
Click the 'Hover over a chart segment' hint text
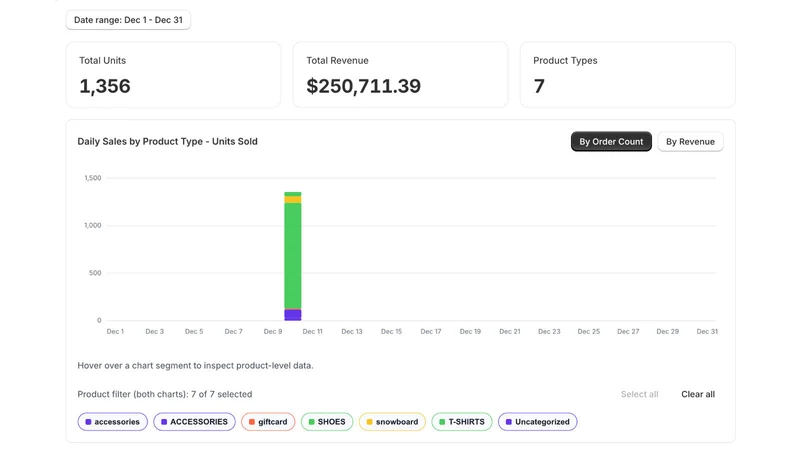click(x=195, y=366)
